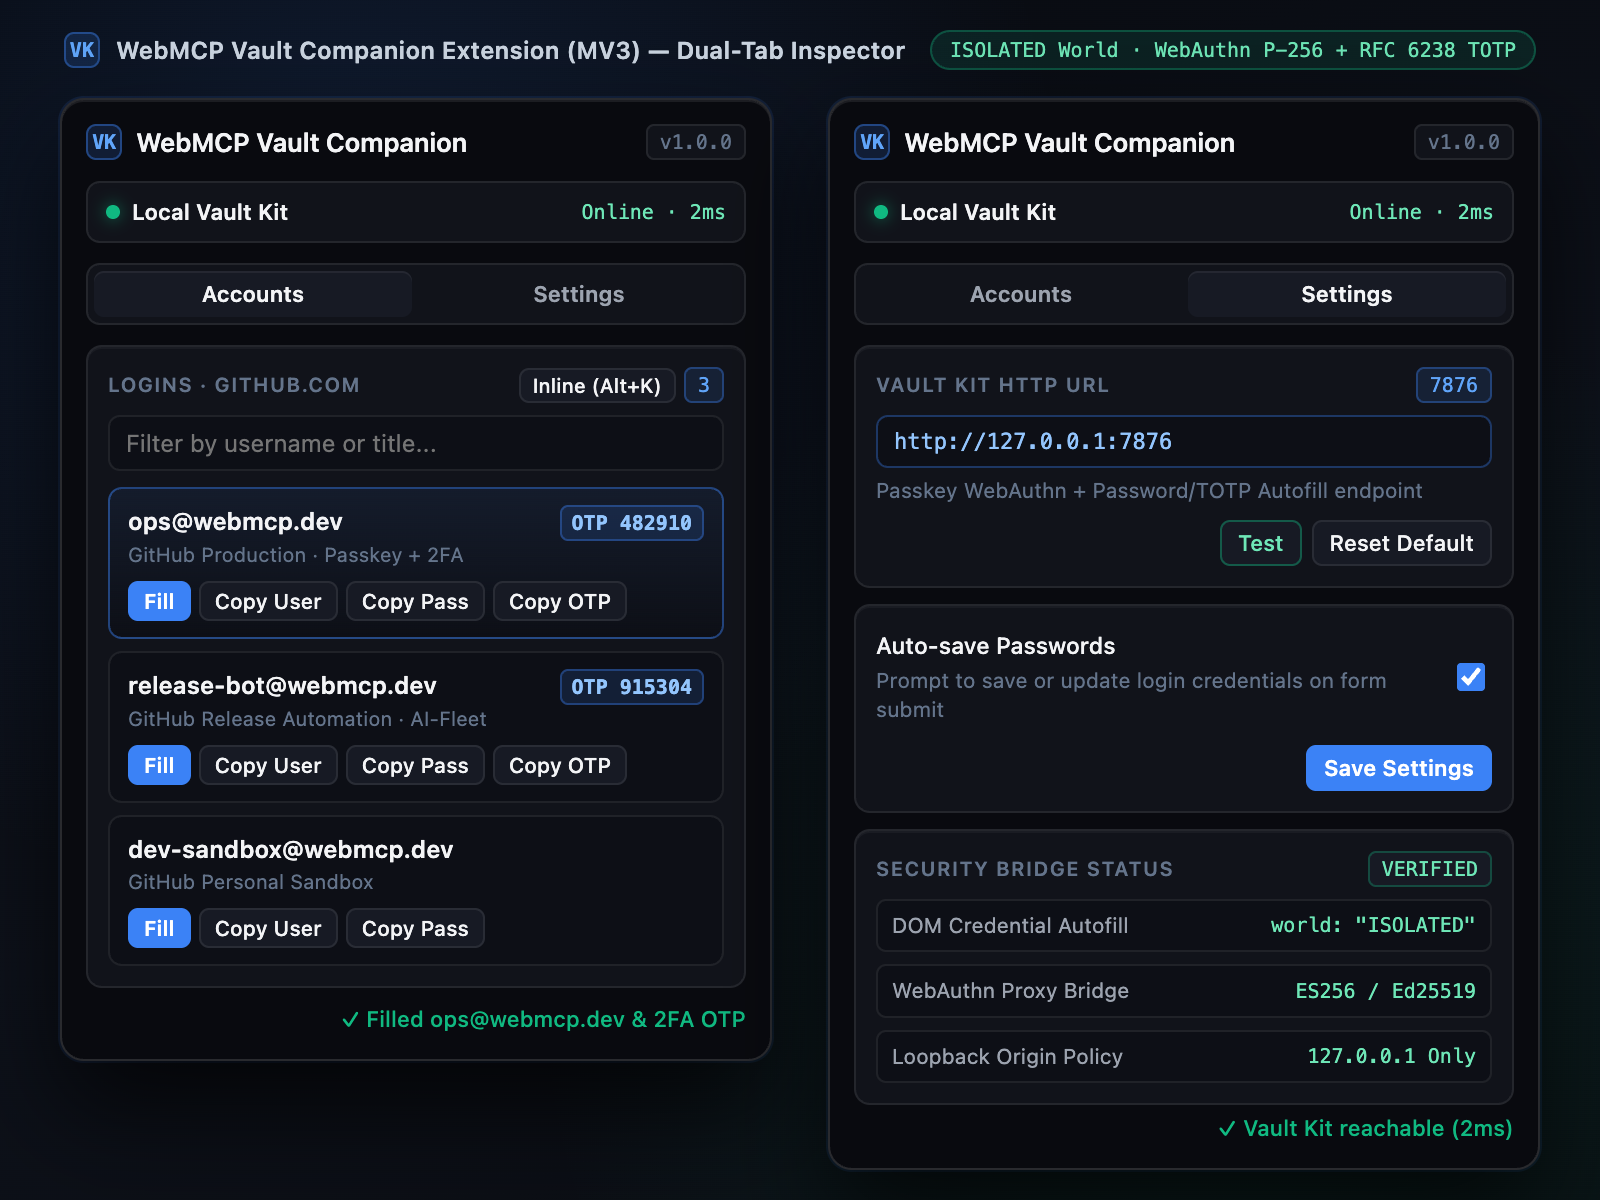1600x1200 pixels.
Task: Click the 7876 port badge
Action: coord(1454,385)
